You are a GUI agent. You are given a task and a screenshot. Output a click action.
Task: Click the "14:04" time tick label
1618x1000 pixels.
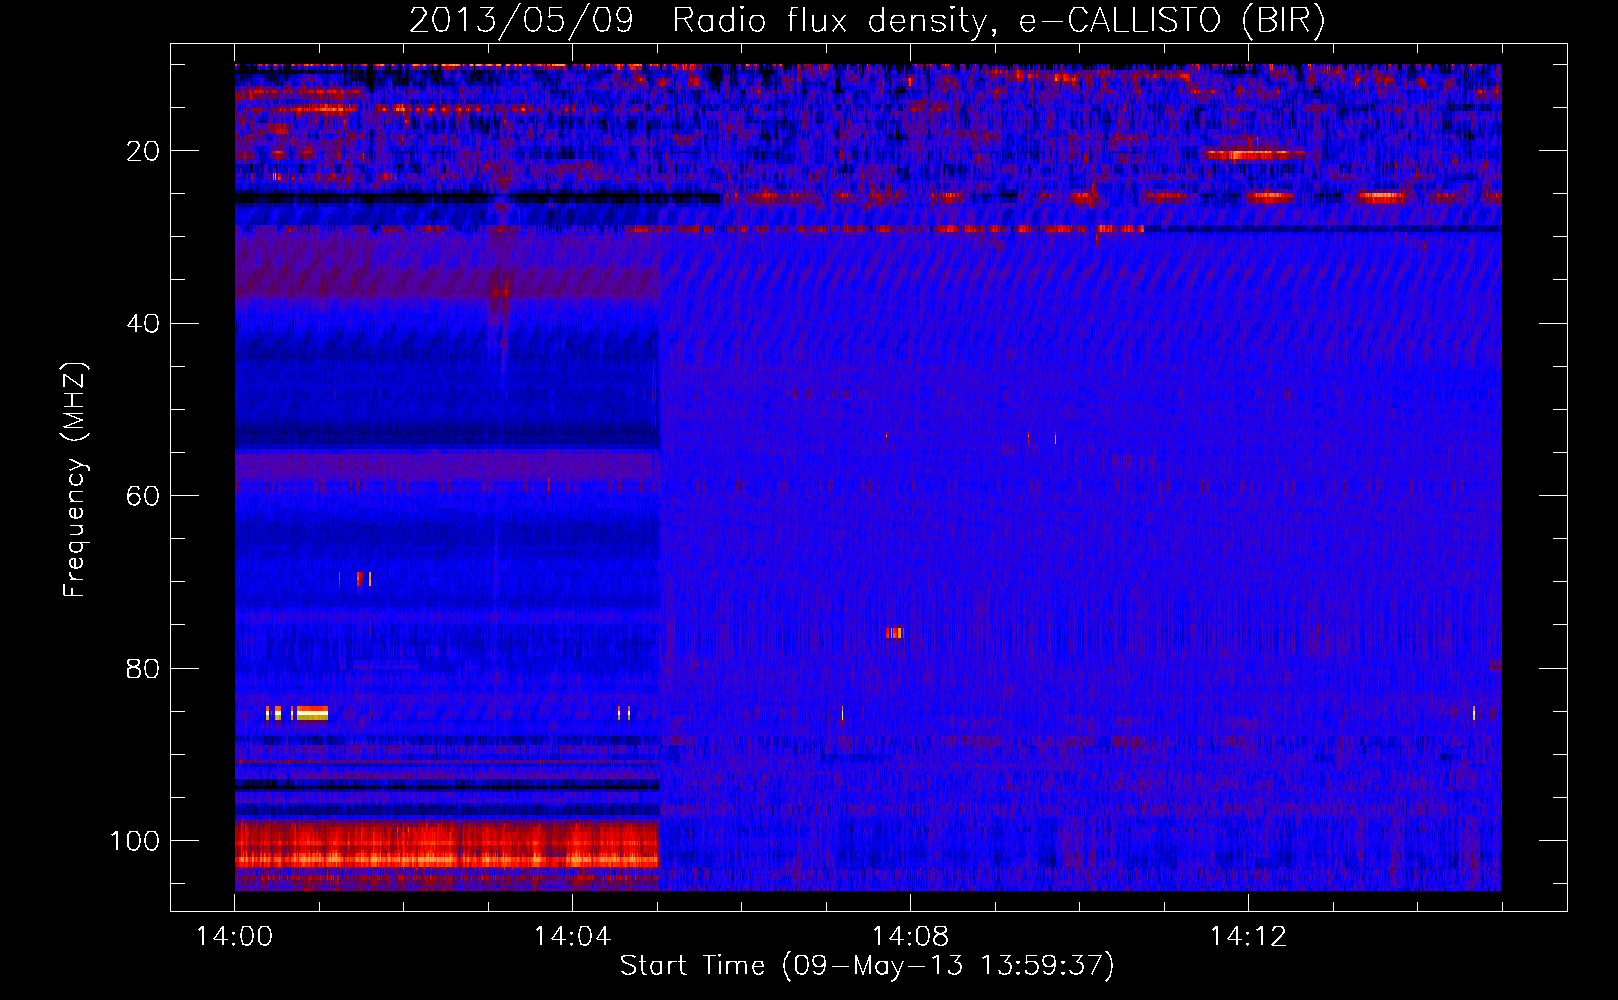572,937
